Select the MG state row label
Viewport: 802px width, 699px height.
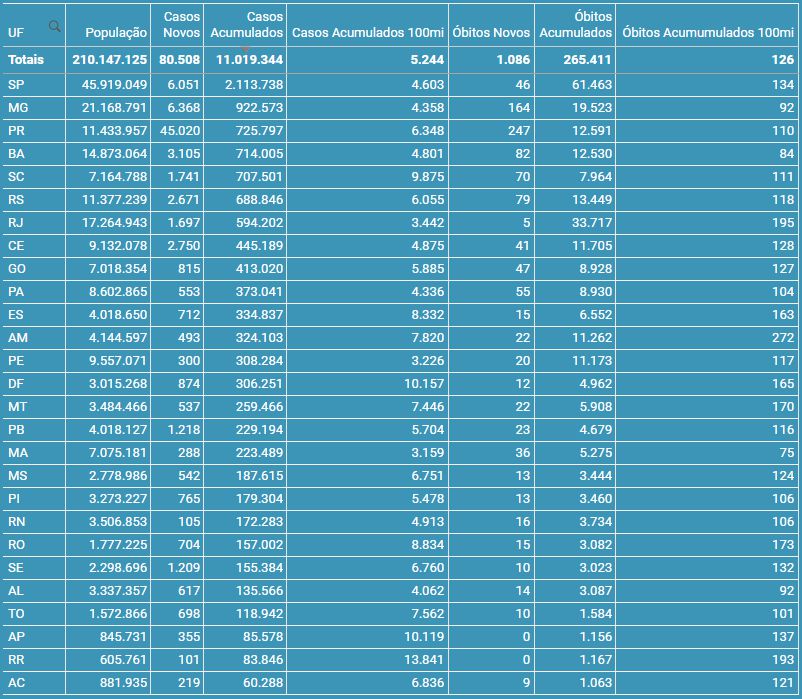pos(17,107)
